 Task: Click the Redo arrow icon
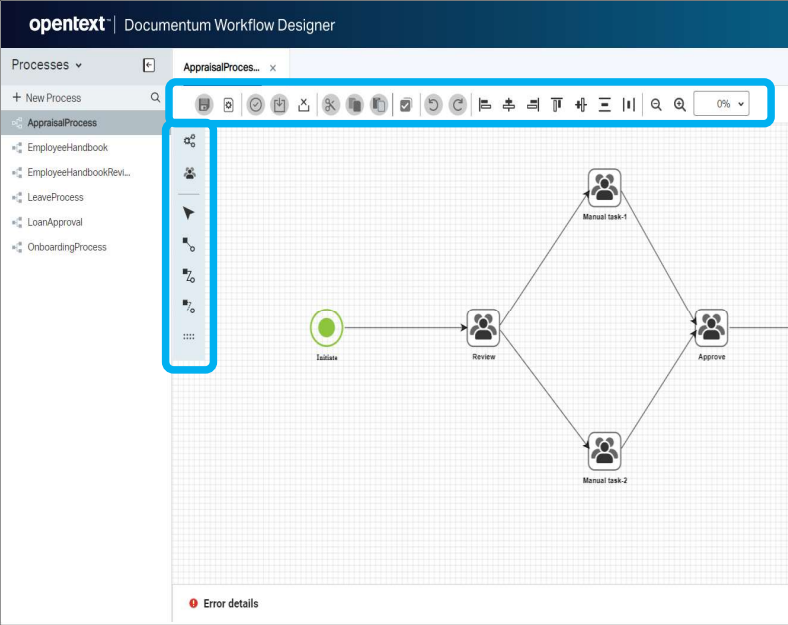click(x=457, y=104)
